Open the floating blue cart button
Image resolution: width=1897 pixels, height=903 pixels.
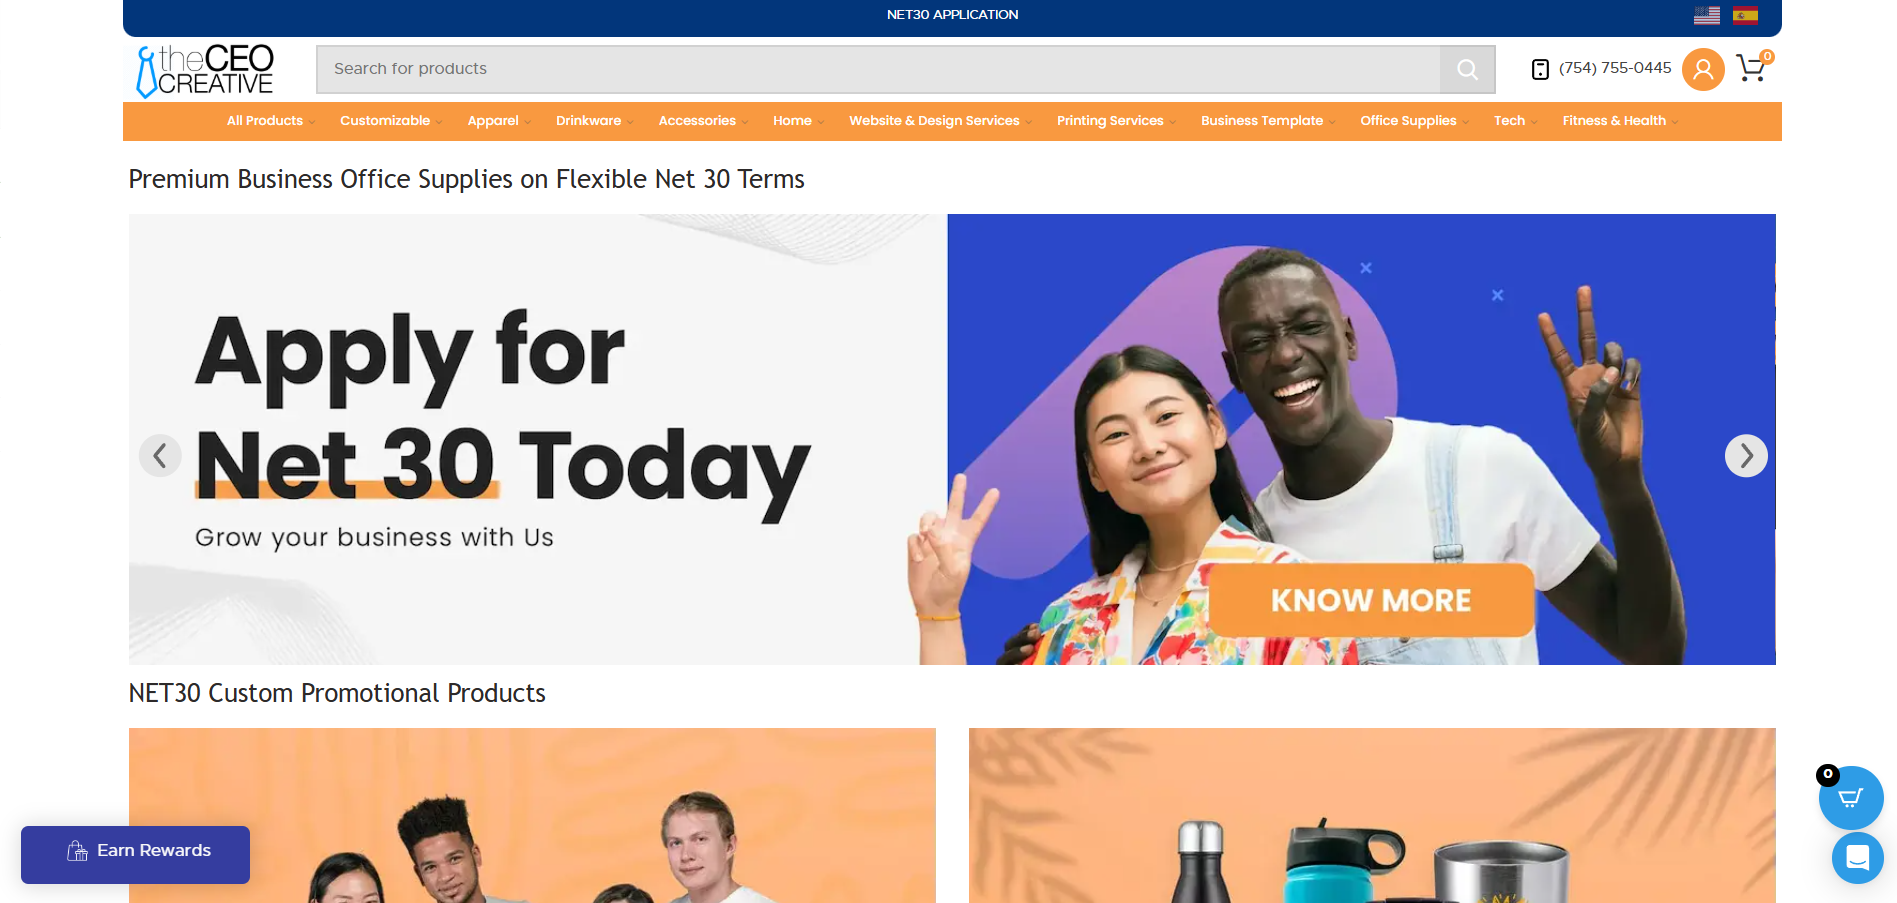click(x=1851, y=797)
